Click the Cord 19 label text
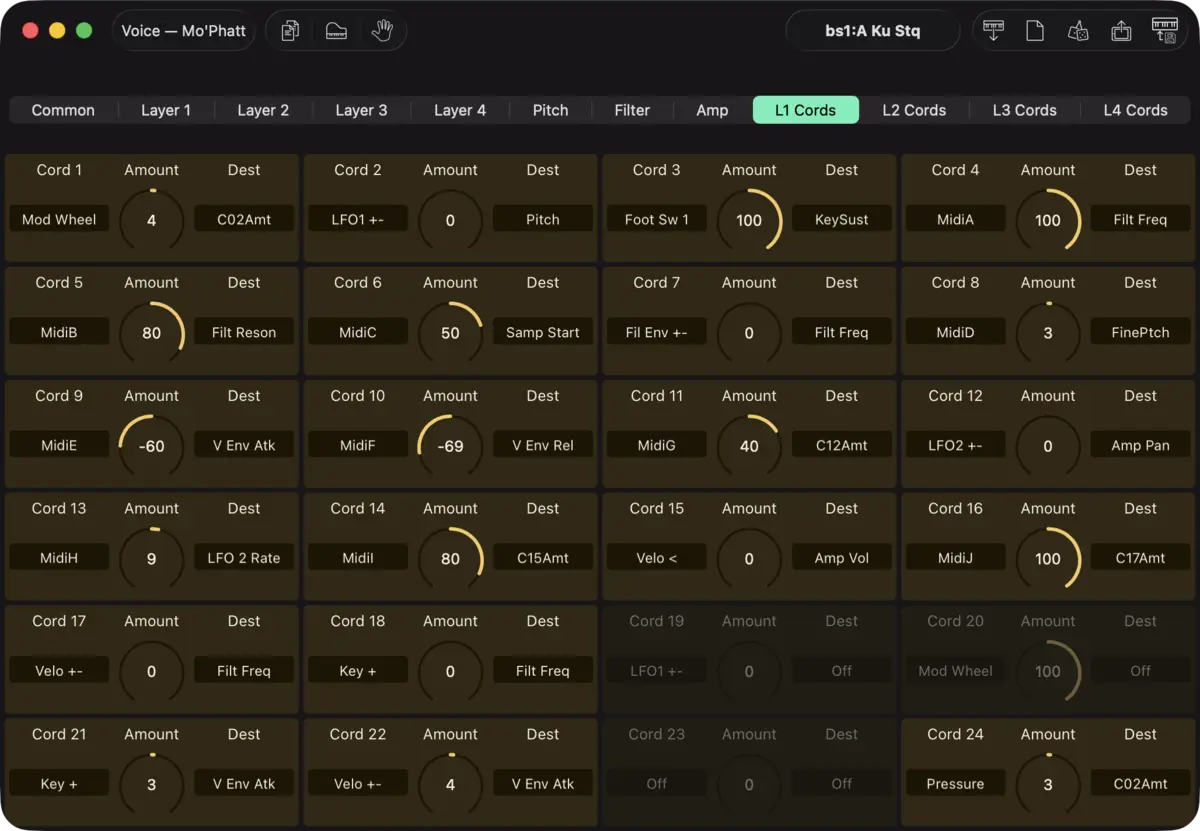Screen dimensions: 1200x831 [x=657, y=621]
